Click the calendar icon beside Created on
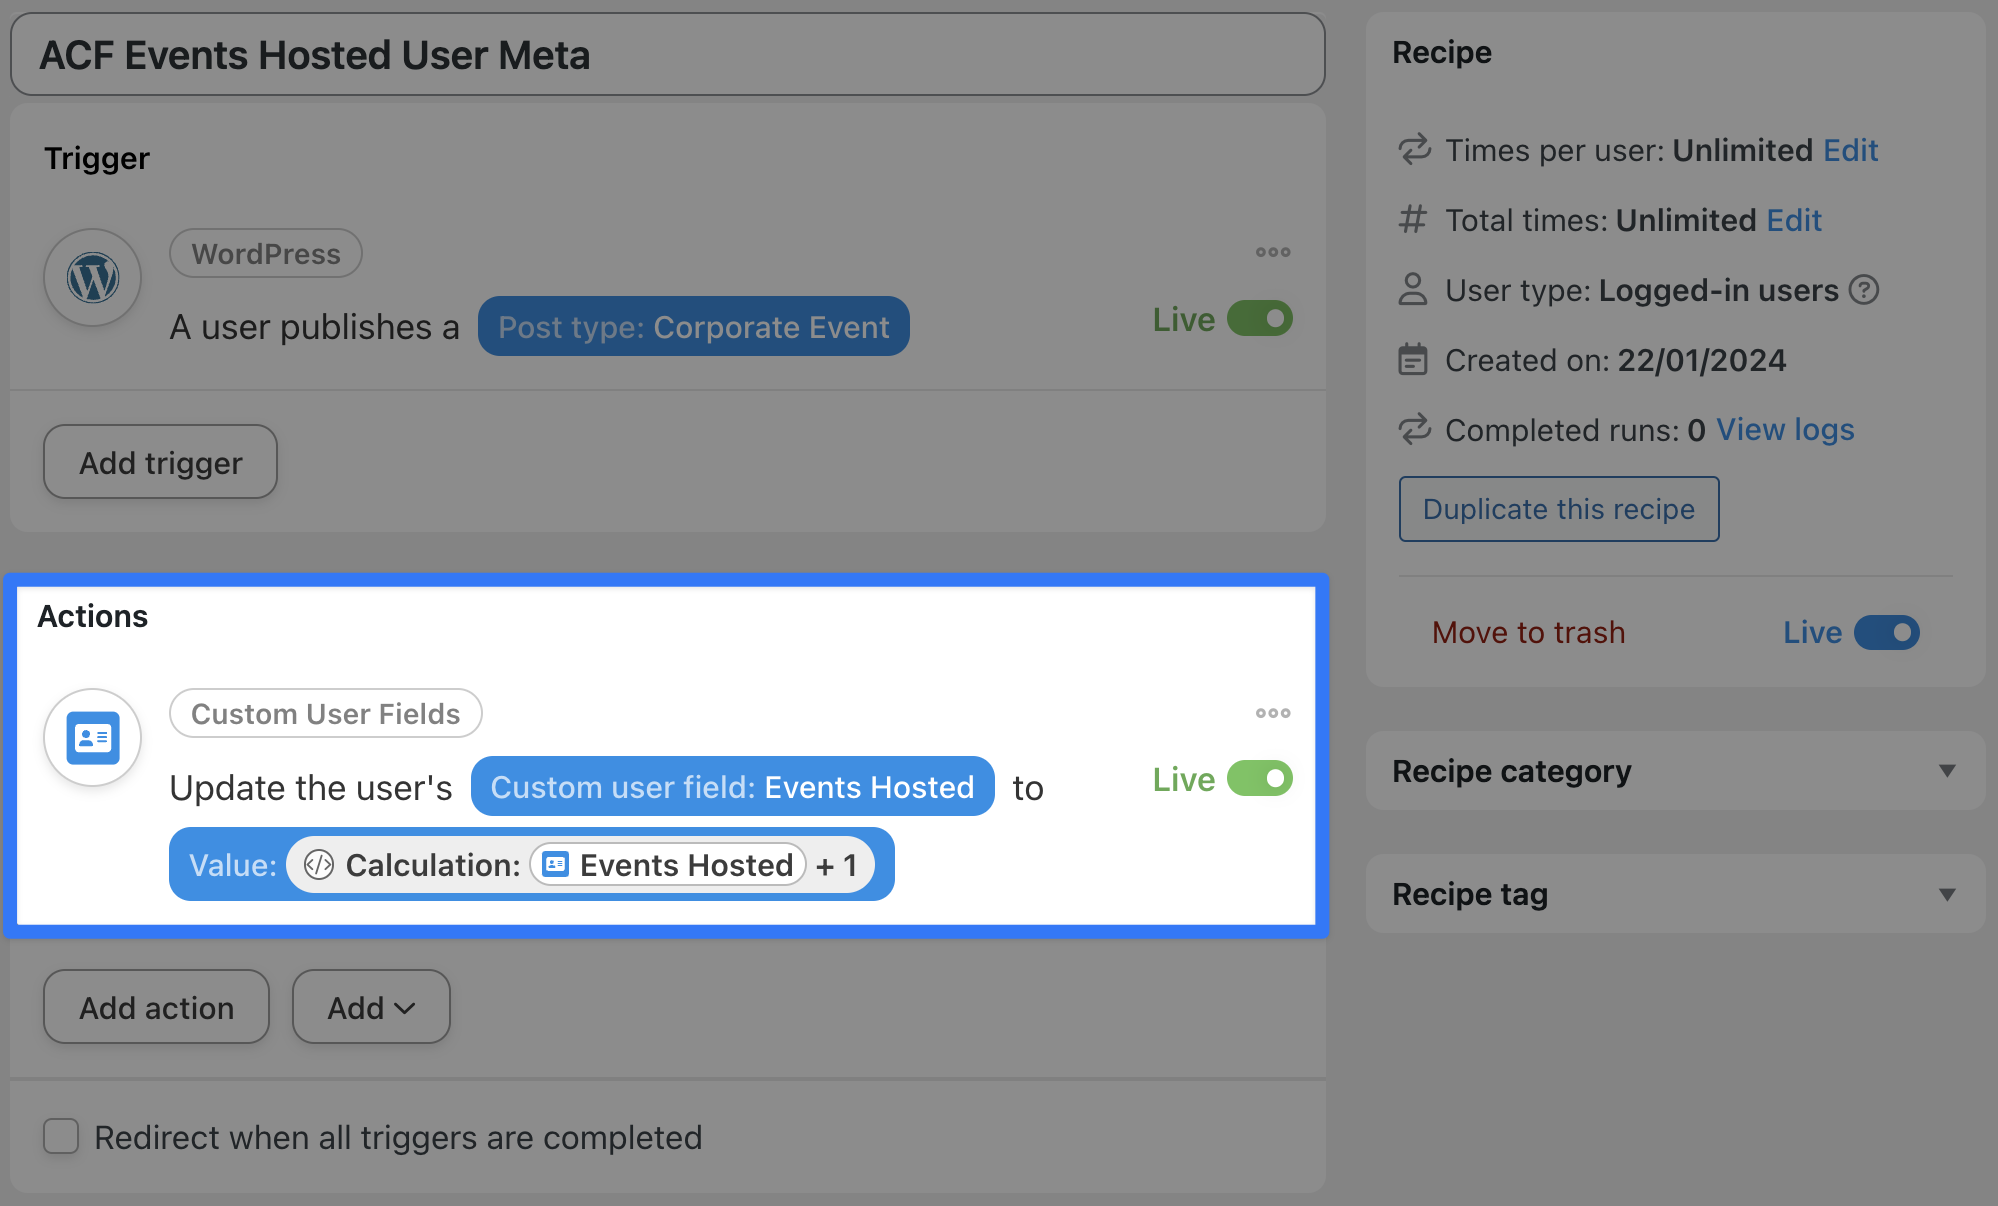The image size is (1998, 1206). (1412, 360)
